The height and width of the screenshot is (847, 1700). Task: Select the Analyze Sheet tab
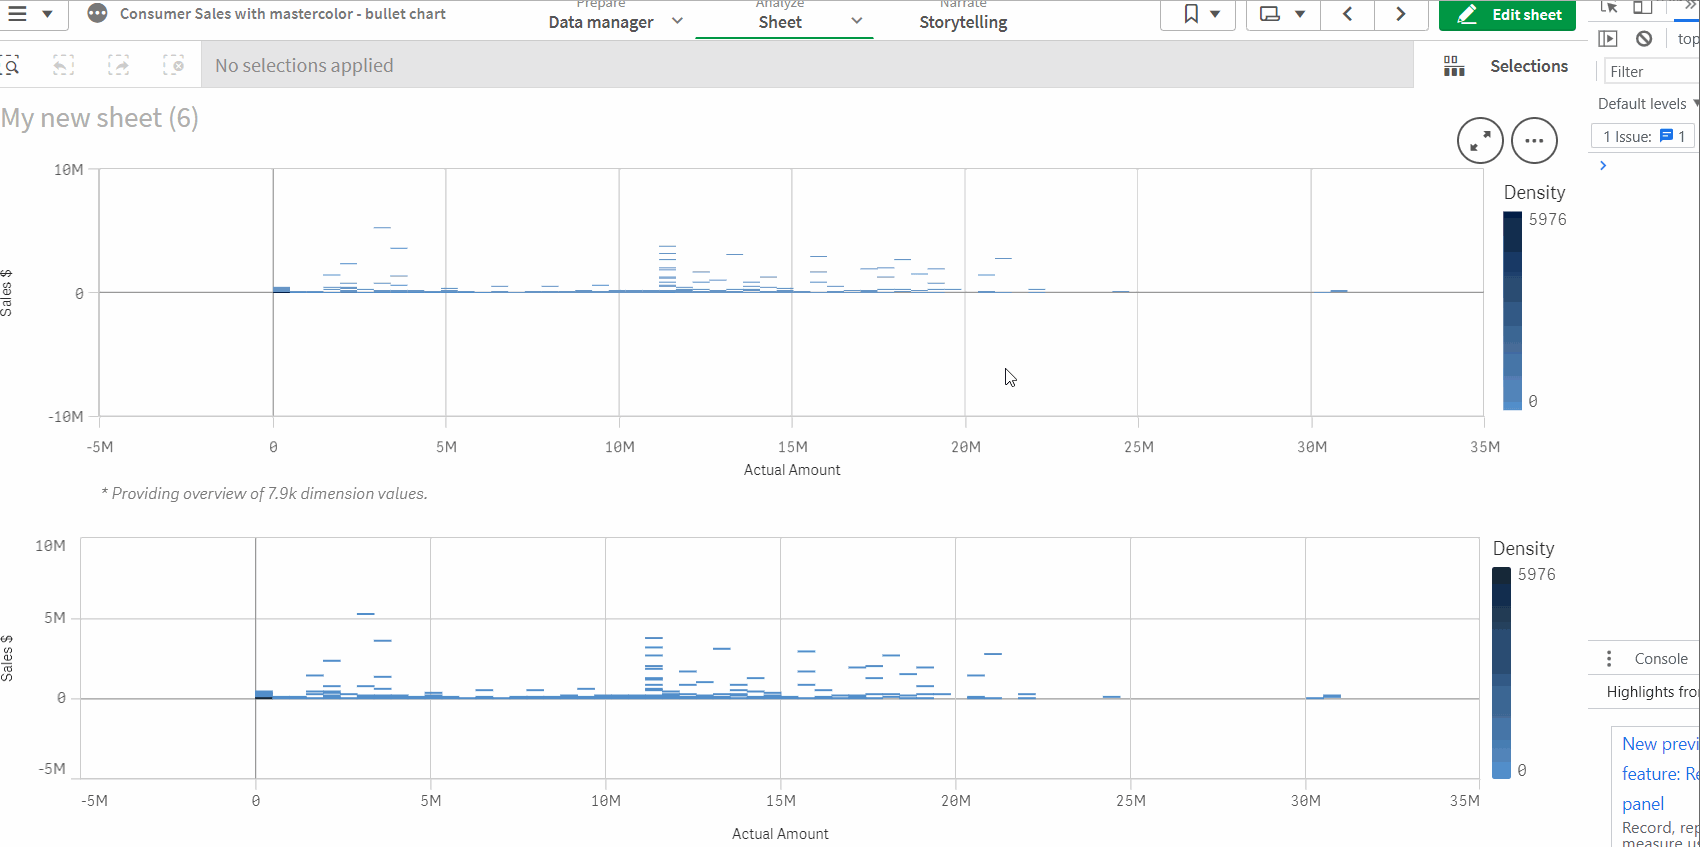[x=780, y=19]
